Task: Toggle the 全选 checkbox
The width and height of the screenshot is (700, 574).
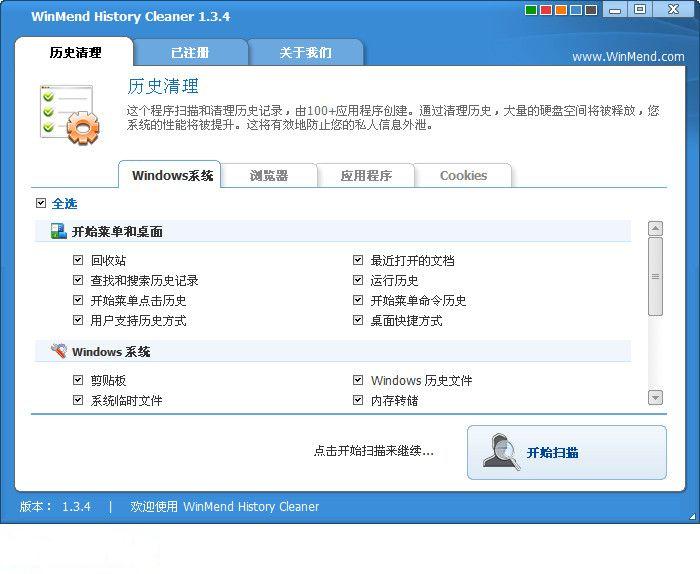Action: click(x=41, y=204)
